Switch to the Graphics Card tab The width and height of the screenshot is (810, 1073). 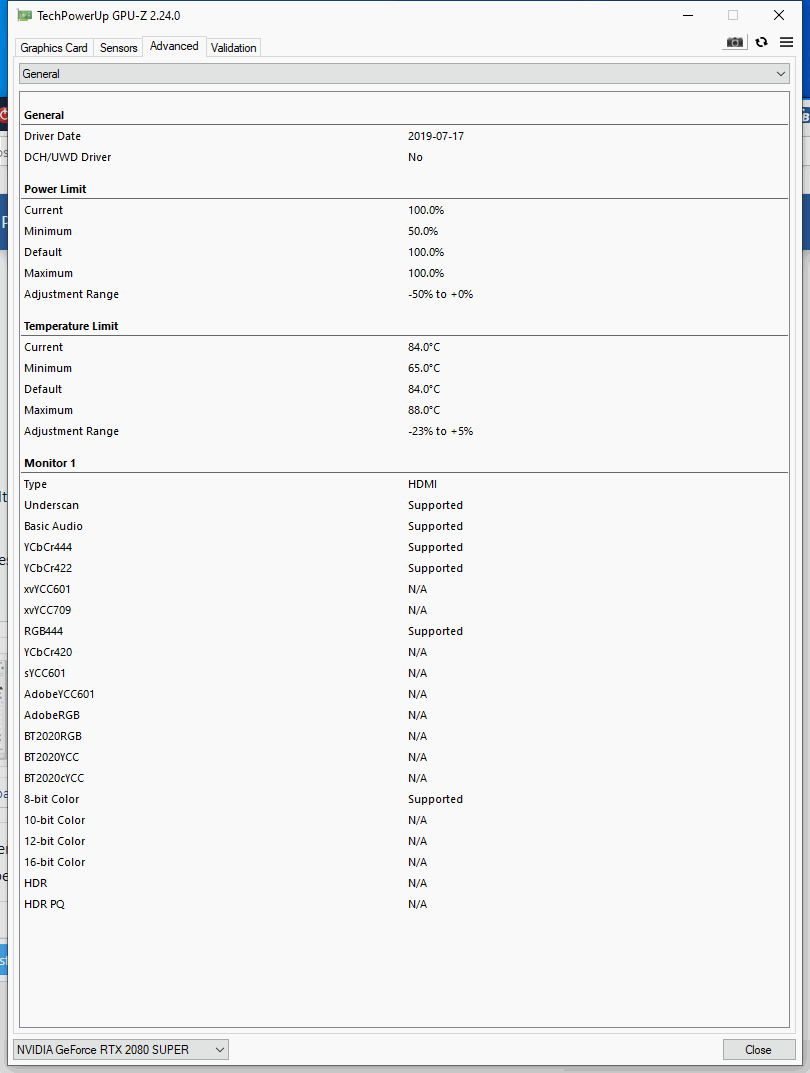54,48
